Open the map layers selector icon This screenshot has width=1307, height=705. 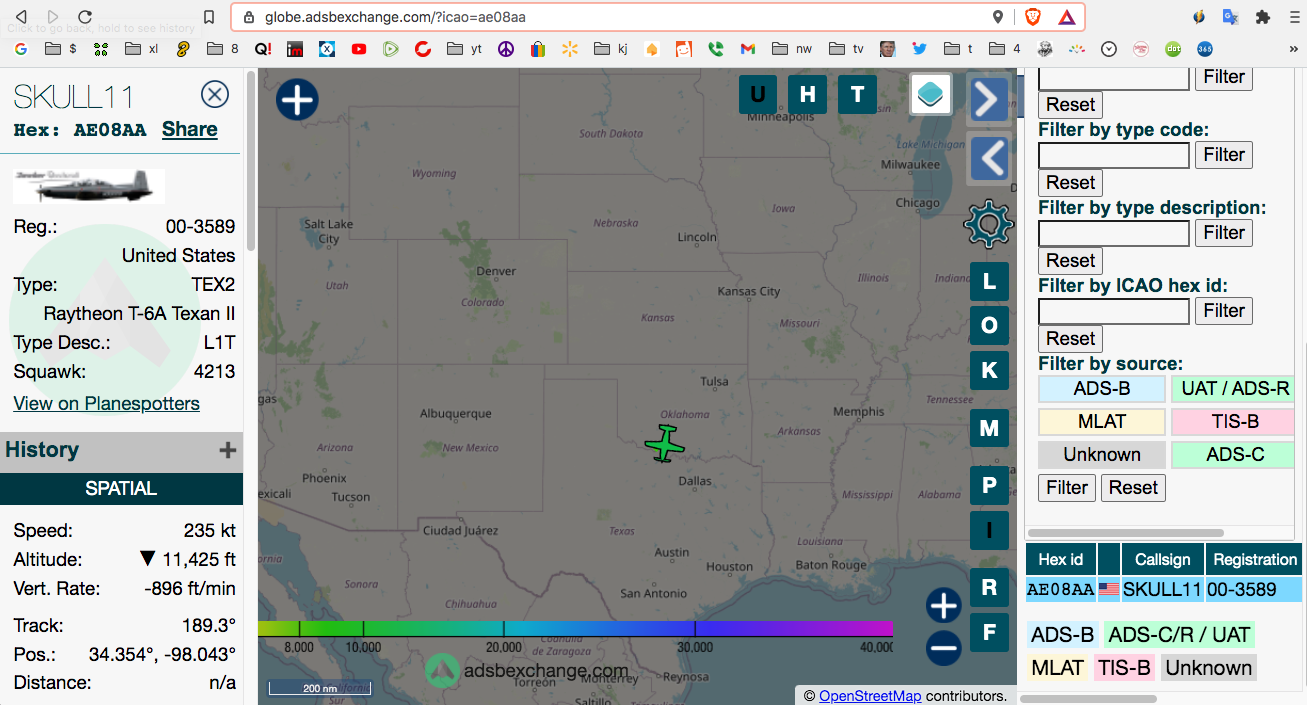coord(930,95)
